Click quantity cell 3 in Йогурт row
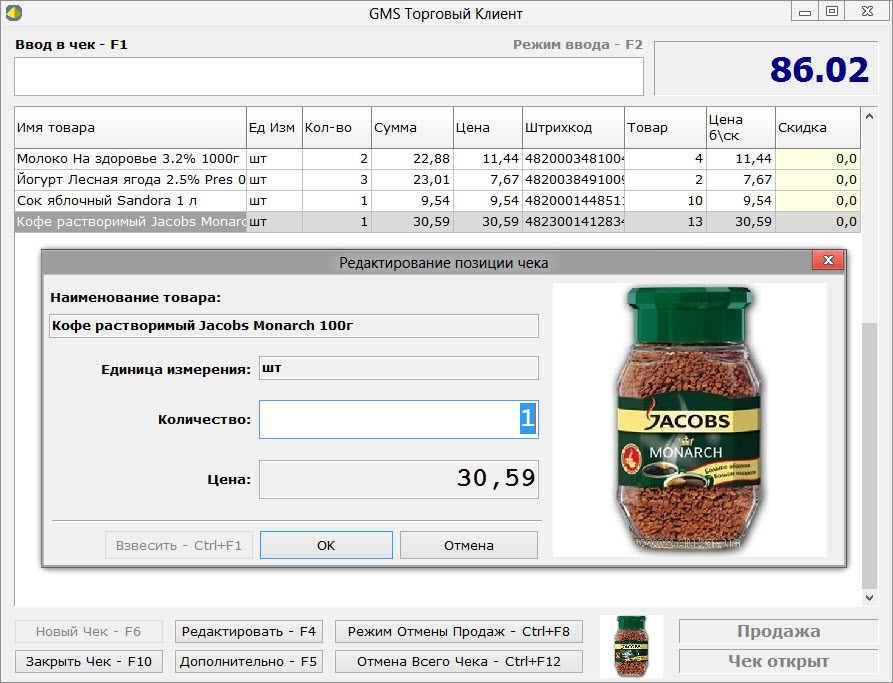This screenshot has height=683, width=893. pos(337,179)
